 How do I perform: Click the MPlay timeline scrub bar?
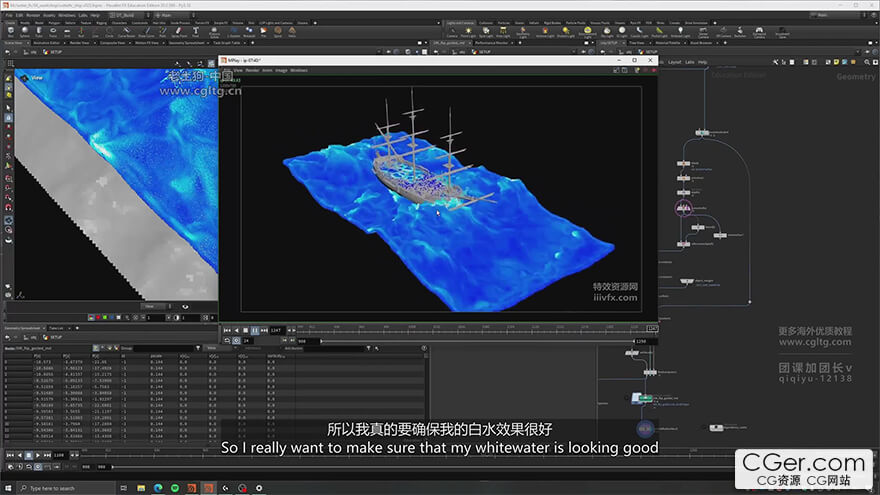click(x=470, y=329)
